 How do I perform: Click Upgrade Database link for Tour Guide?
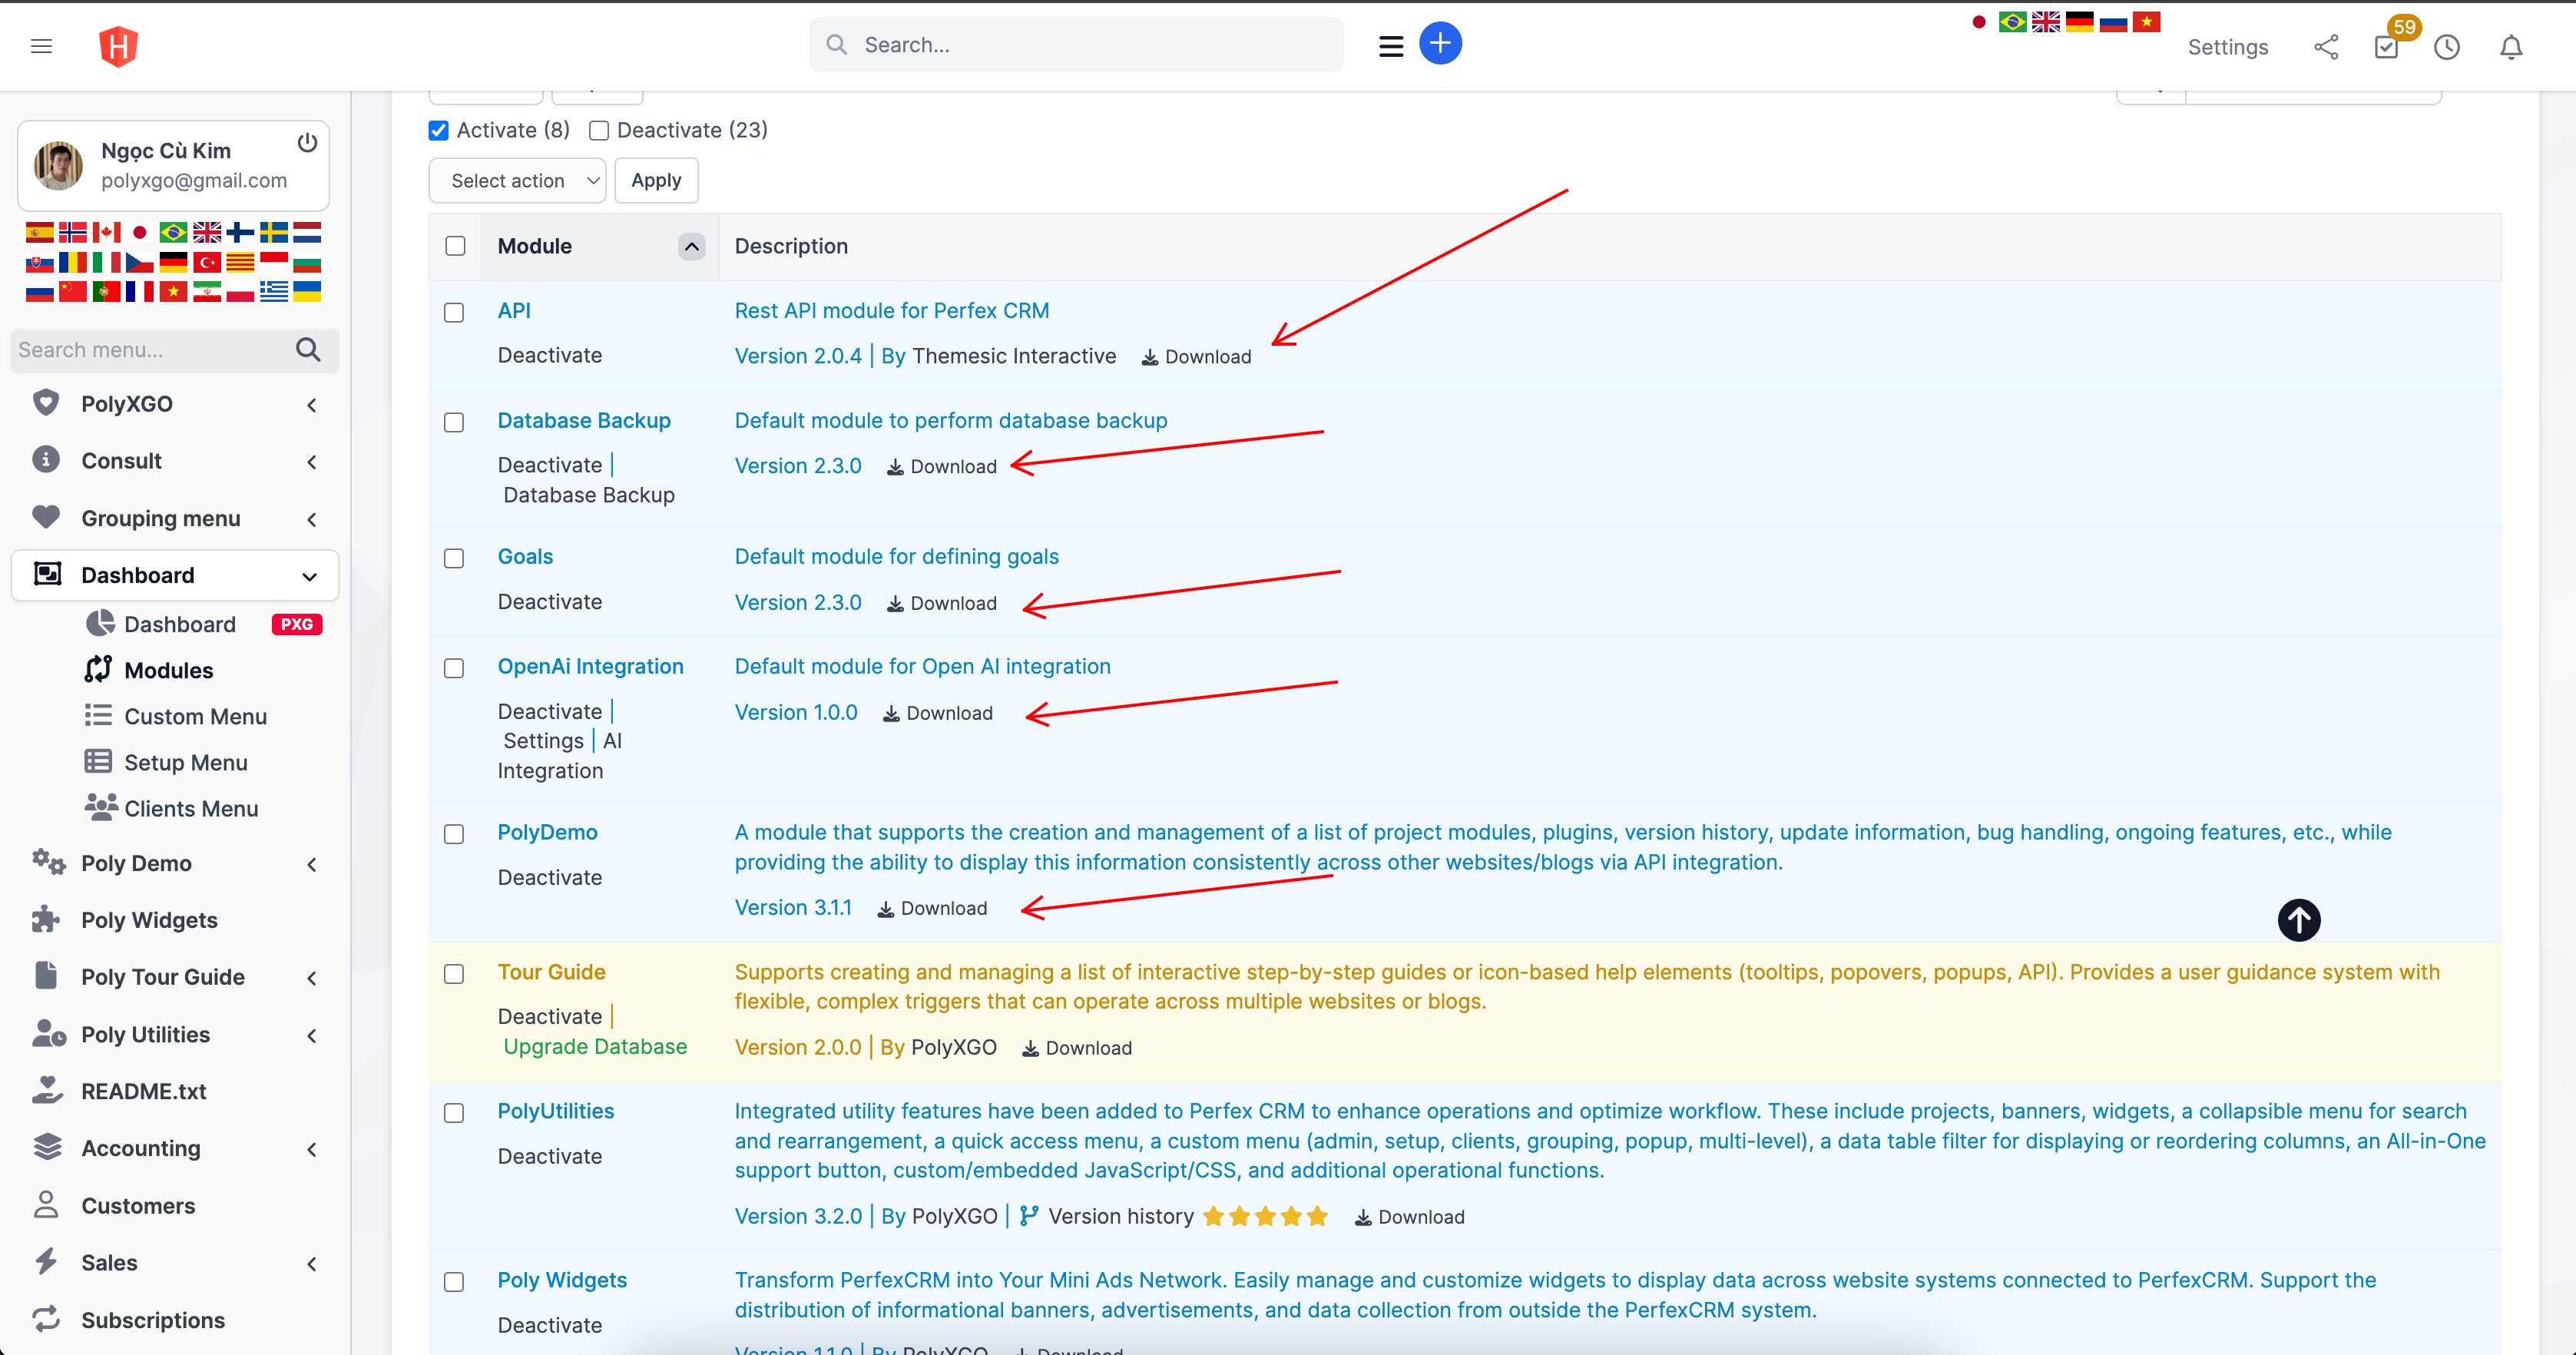tap(595, 1047)
